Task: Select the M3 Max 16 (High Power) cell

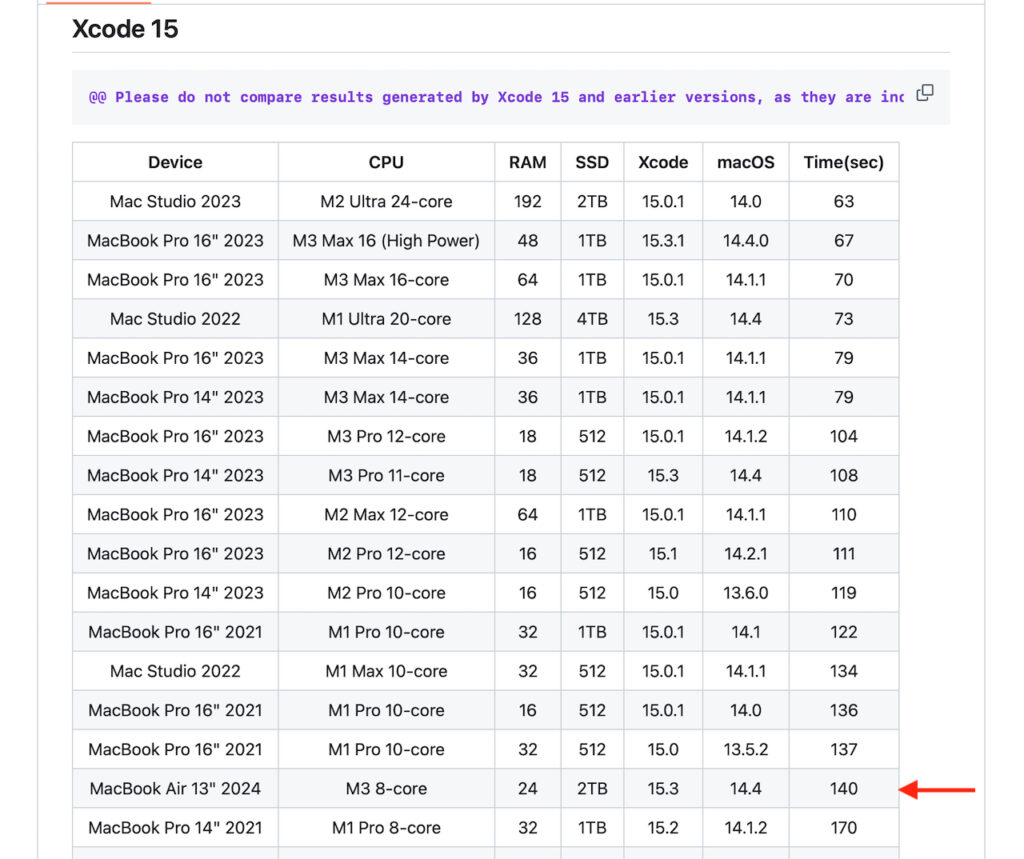Action: click(x=386, y=240)
